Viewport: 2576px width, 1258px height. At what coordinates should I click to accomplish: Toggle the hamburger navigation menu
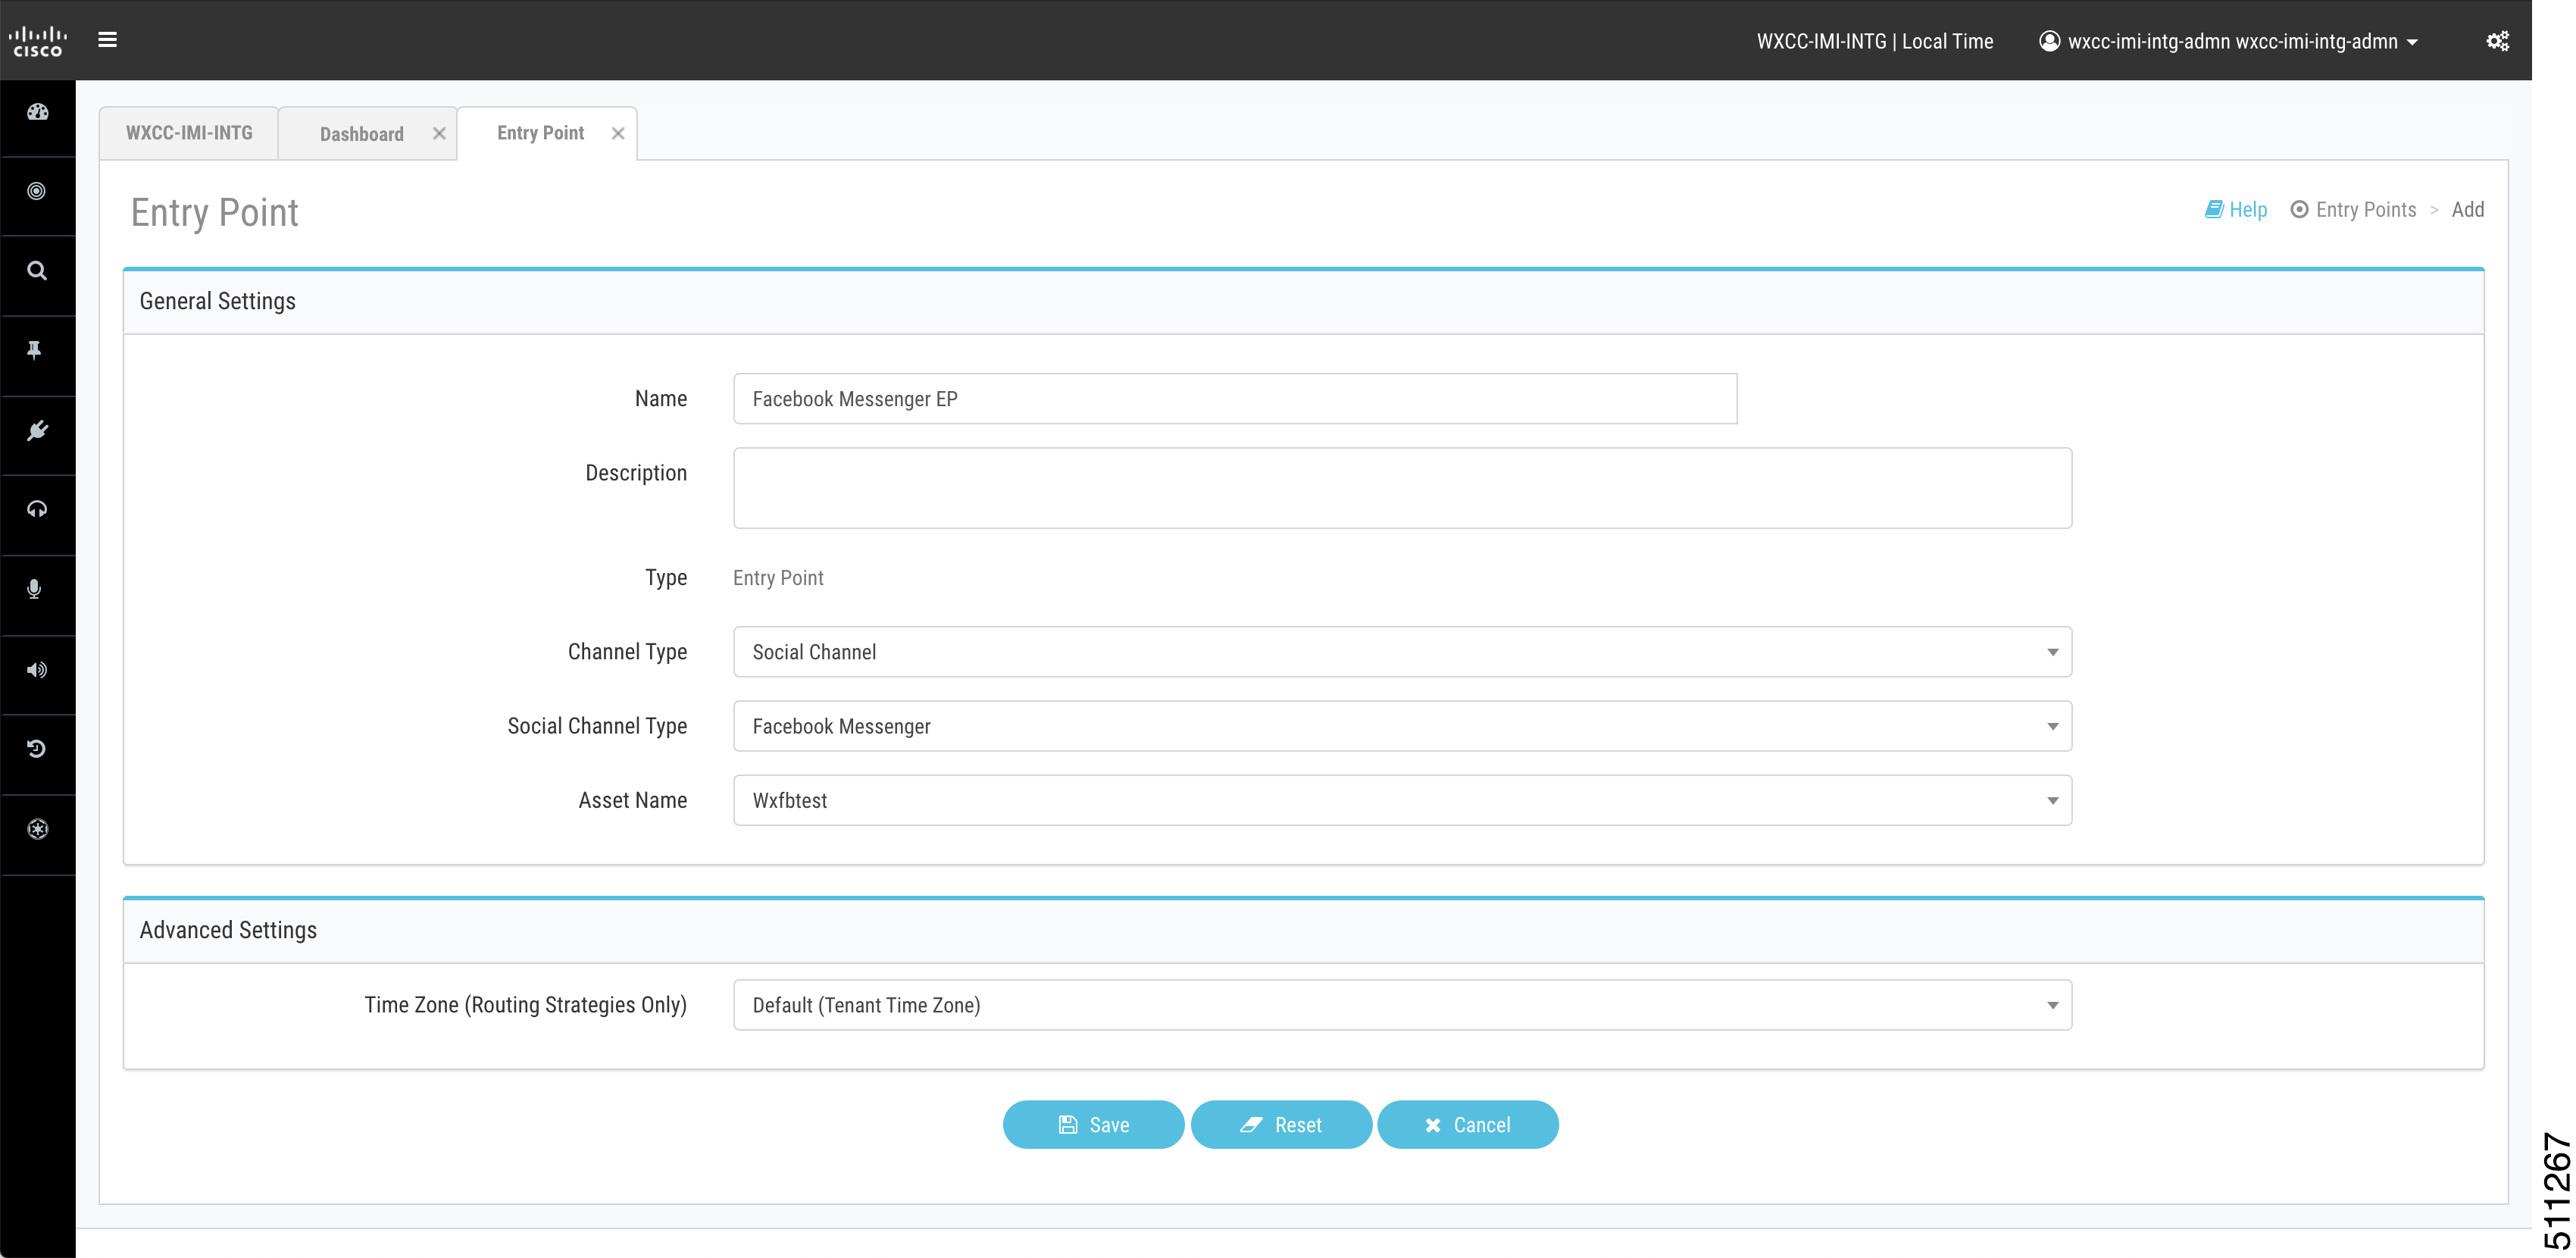click(x=108, y=40)
